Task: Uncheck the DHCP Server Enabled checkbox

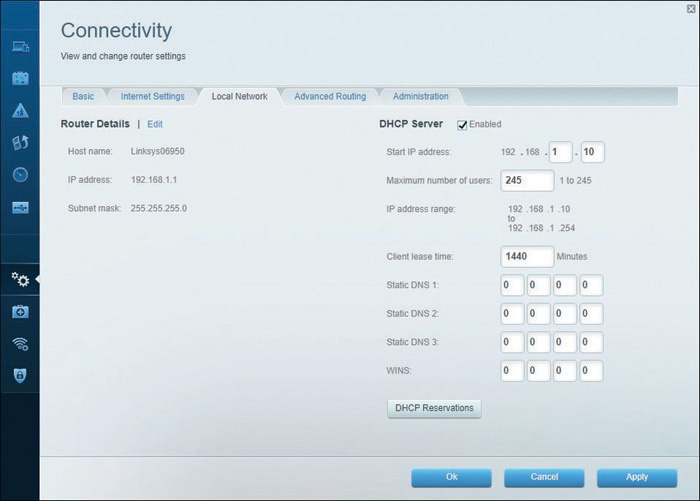Action: tap(462, 125)
